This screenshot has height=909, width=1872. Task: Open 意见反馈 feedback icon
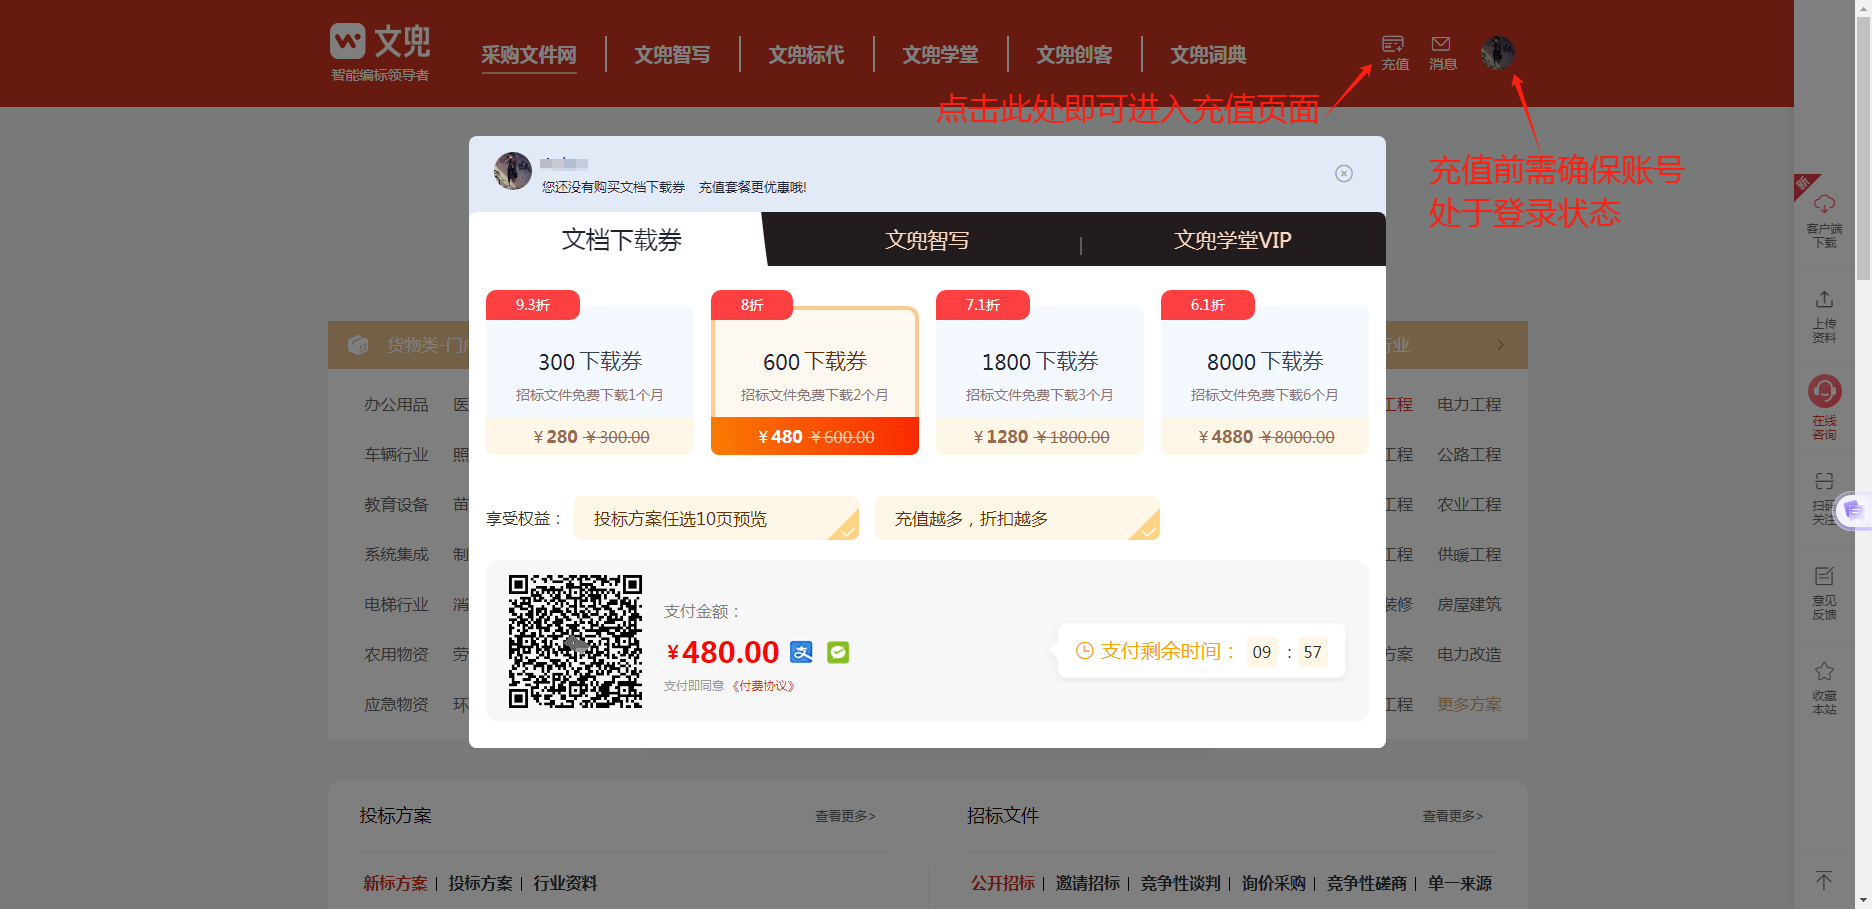[x=1825, y=593]
